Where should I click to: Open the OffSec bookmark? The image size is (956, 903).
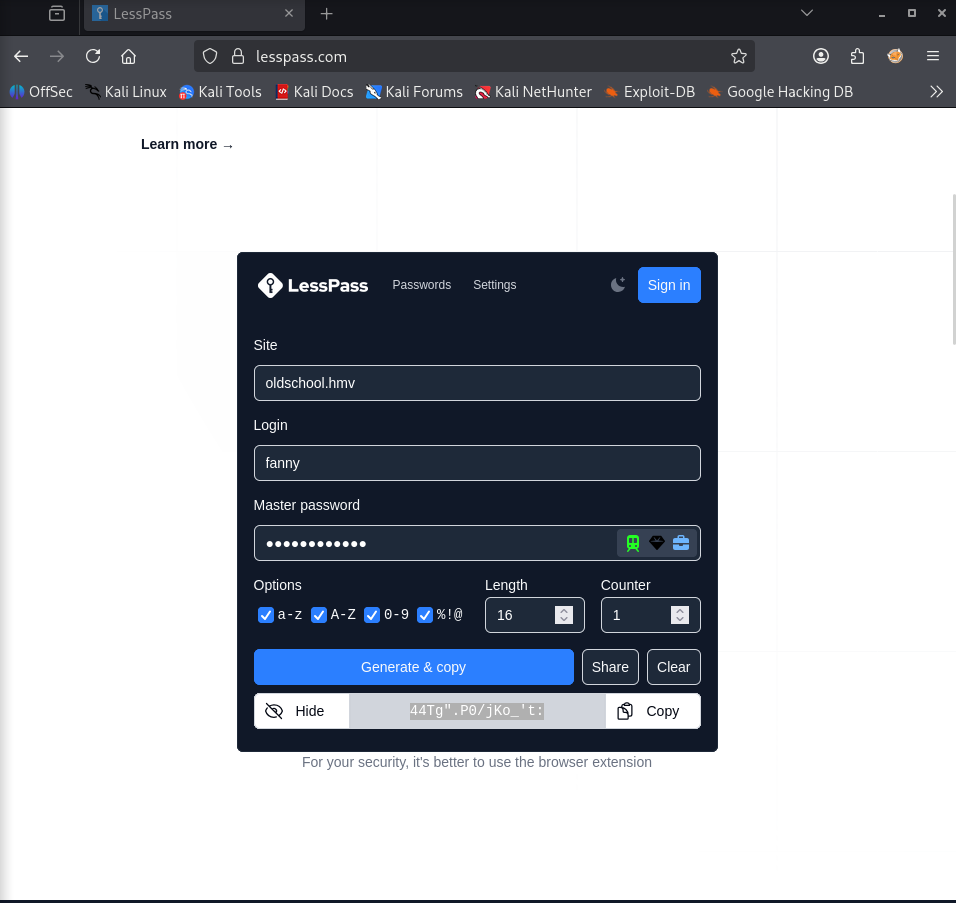coord(41,92)
